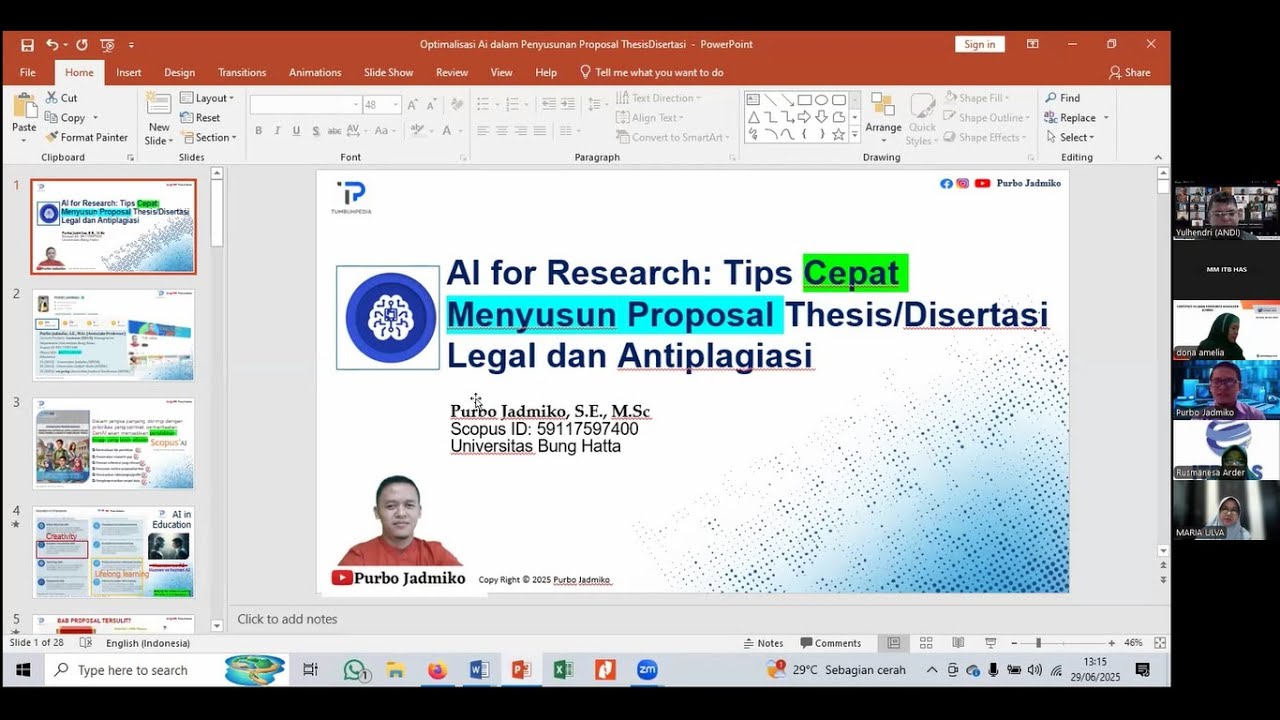
Task: Open the Select dropdown in Editing
Action: pyautogui.click(x=1070, y=137)
